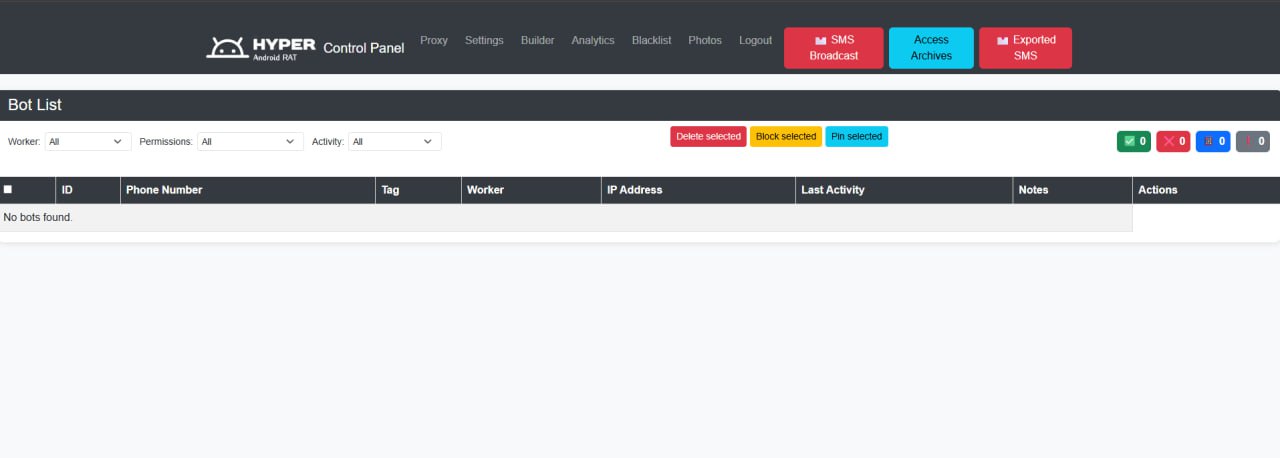Go to the Settings menu item
Image resolution: width=1280 pixels, height=458 pixels.
(x=484, y=41)
